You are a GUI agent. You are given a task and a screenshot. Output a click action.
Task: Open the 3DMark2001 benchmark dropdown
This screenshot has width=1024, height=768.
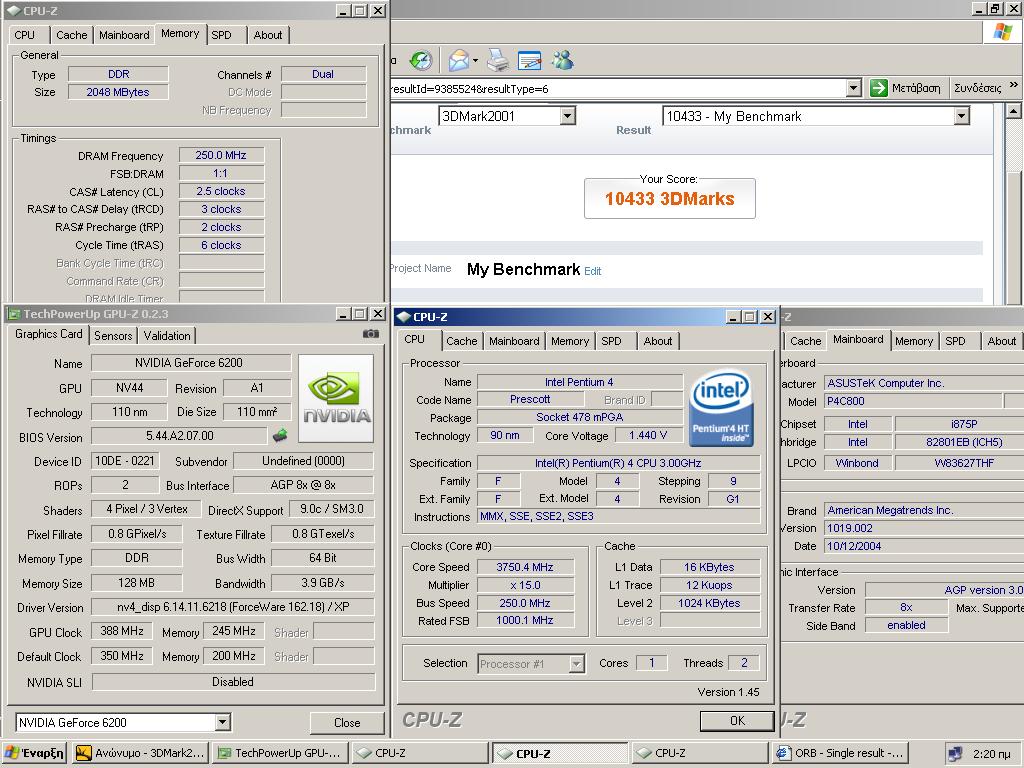click(x=568, y=116)
